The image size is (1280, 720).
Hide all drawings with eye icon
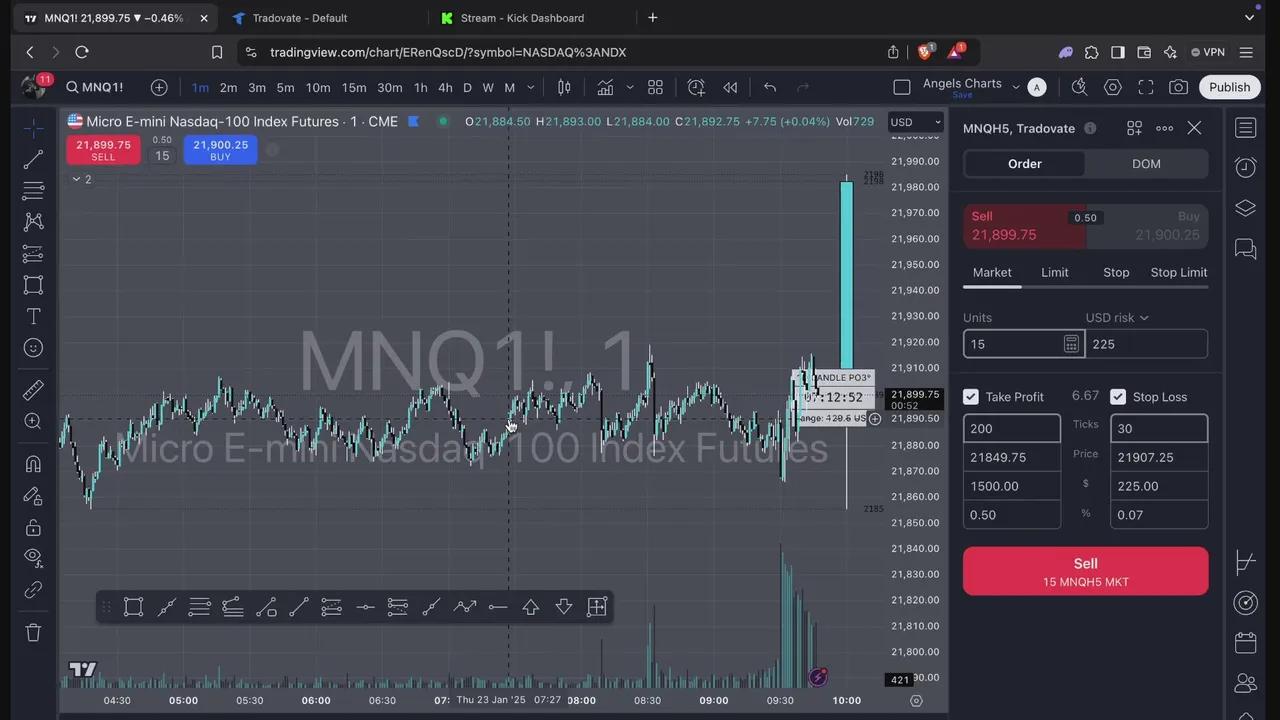pos(33,558)
